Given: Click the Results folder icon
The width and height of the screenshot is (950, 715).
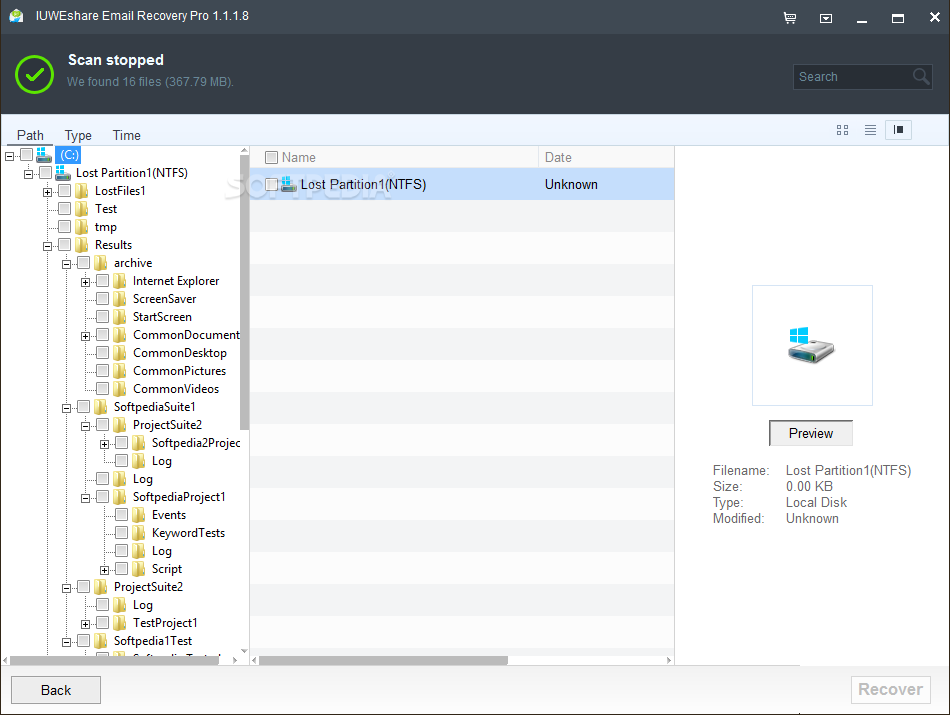Looking at the screenshot, I should [82, 245].
